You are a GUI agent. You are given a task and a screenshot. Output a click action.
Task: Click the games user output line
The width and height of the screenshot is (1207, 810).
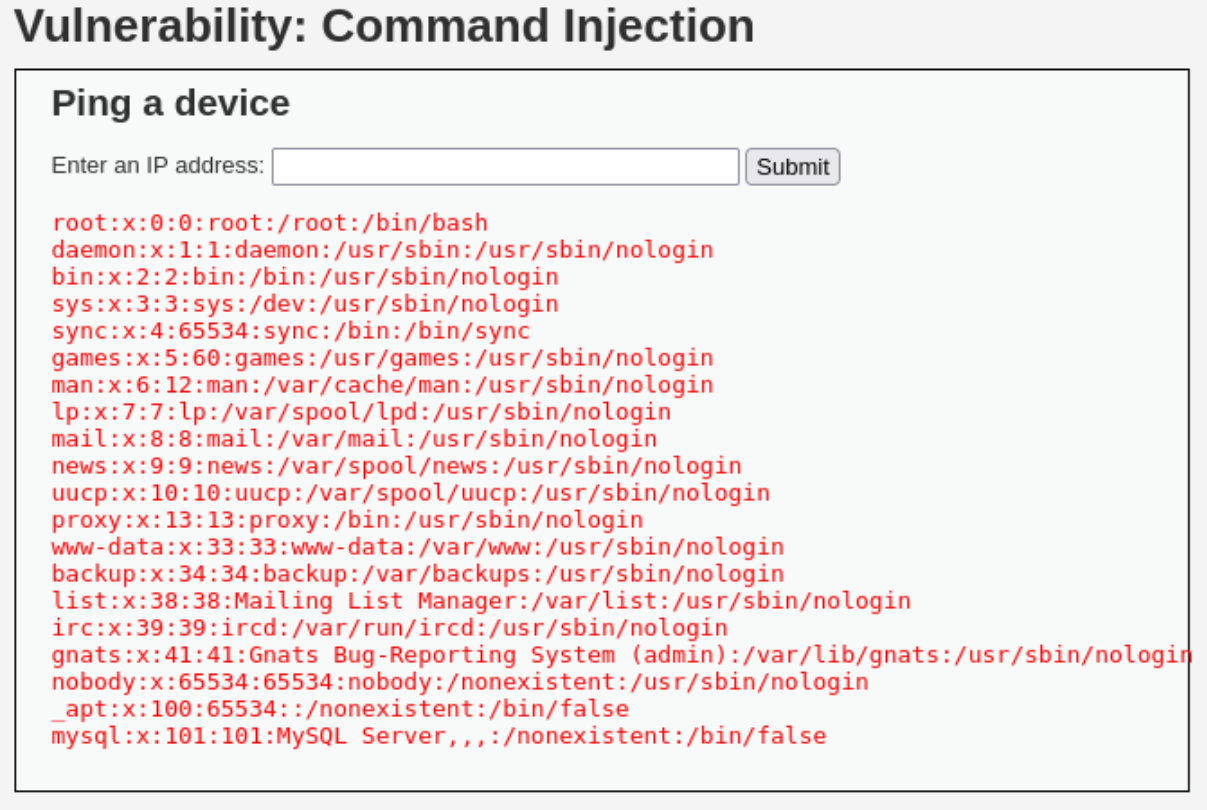(383, 358)
